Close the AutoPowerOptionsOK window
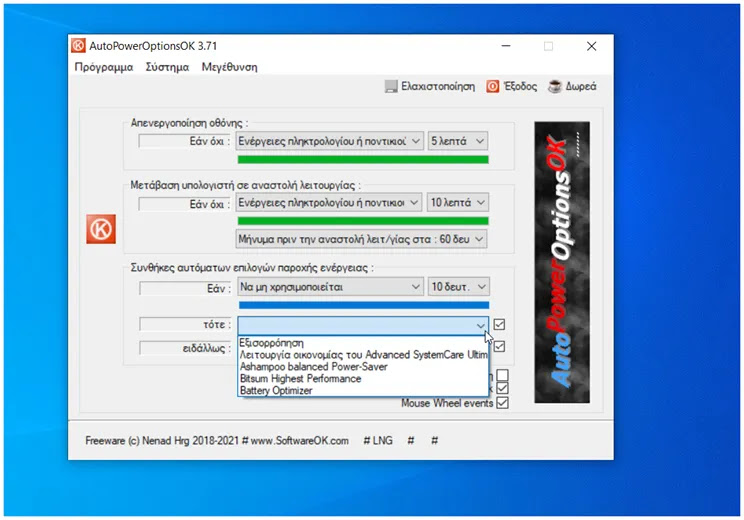744x520 pixels. click(591, 46)
